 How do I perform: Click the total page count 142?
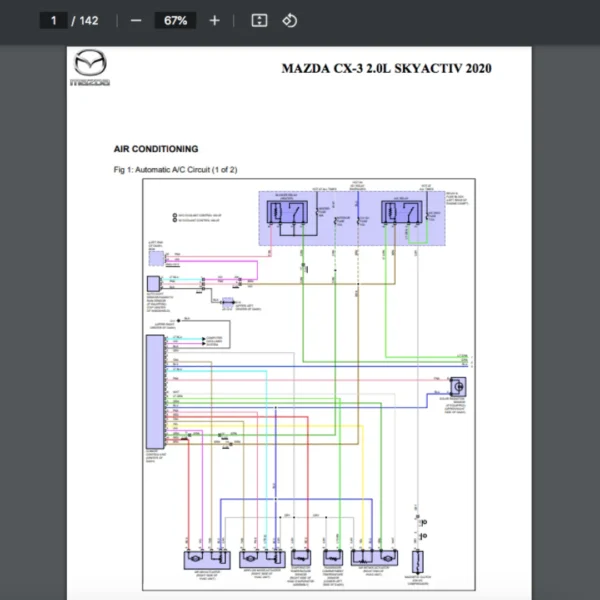(x=88, y=20)
